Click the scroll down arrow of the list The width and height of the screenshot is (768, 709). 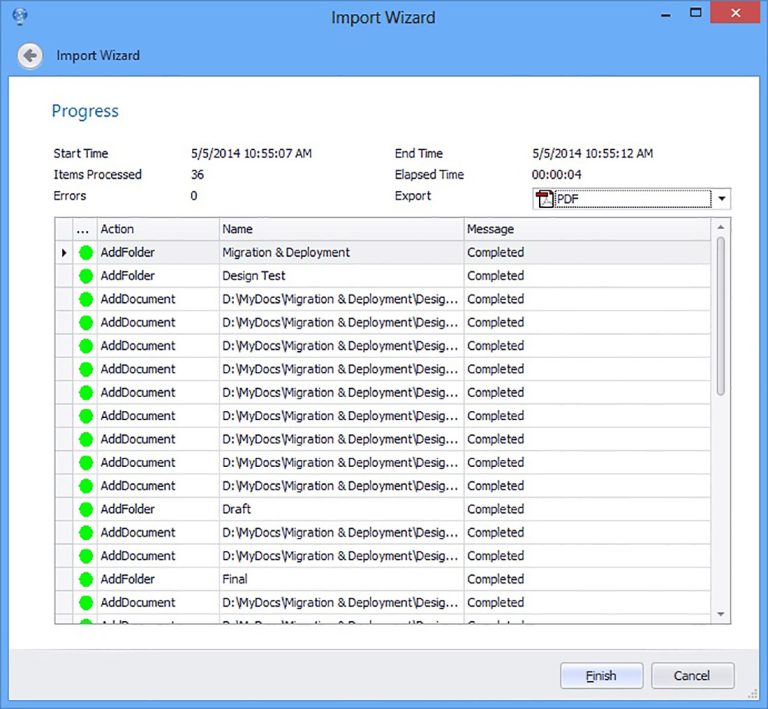tap(722, 614)
